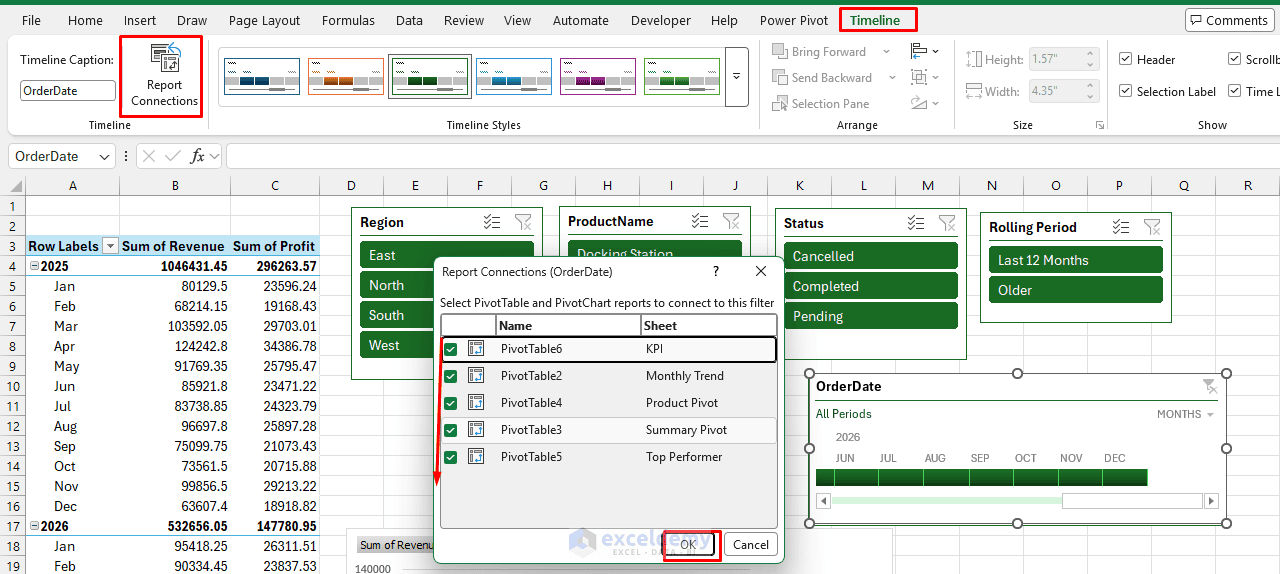This screenshot has height=574, width=1280.
Task: Toggle multi-select on Region slicer
Action: (x=492, y=222)
